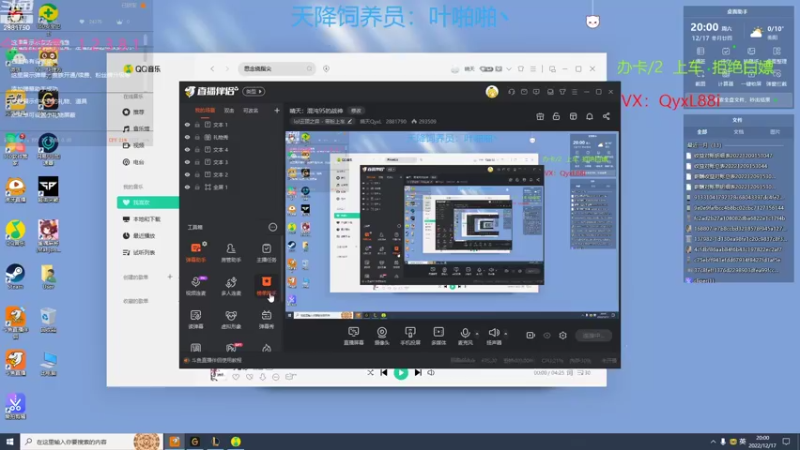Image resolution: width=800 pixels, height=450 pixels.
Task: Open the mode switch pill beside logo
Action: click(254, 92)
